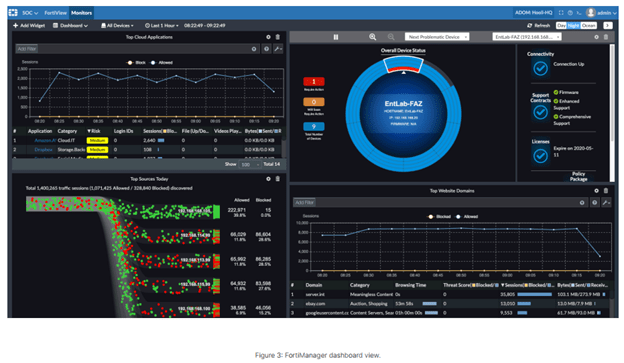This screenshot has height=363, width=624.
Task: Clear the filter in Top Website Domains
Action: click(x=582, y=203)
